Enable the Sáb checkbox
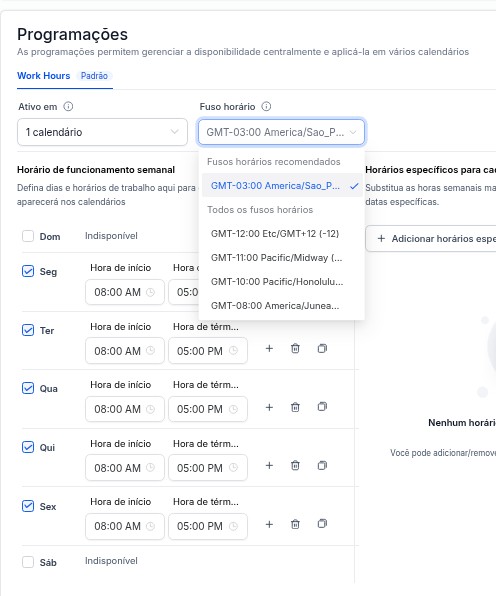 28,562
